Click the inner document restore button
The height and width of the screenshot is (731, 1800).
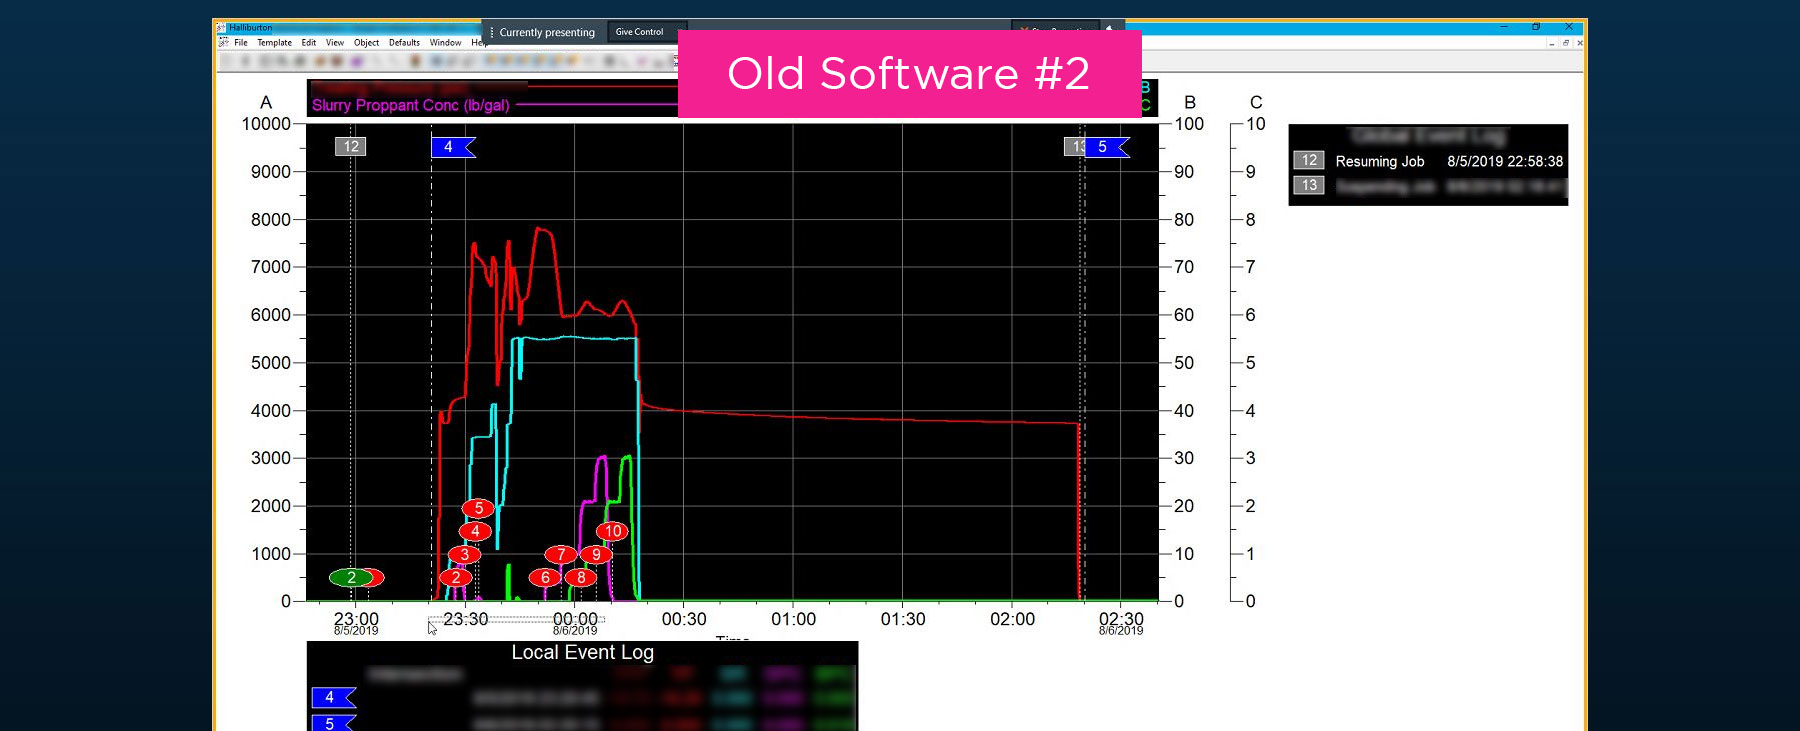point(1565,43)
